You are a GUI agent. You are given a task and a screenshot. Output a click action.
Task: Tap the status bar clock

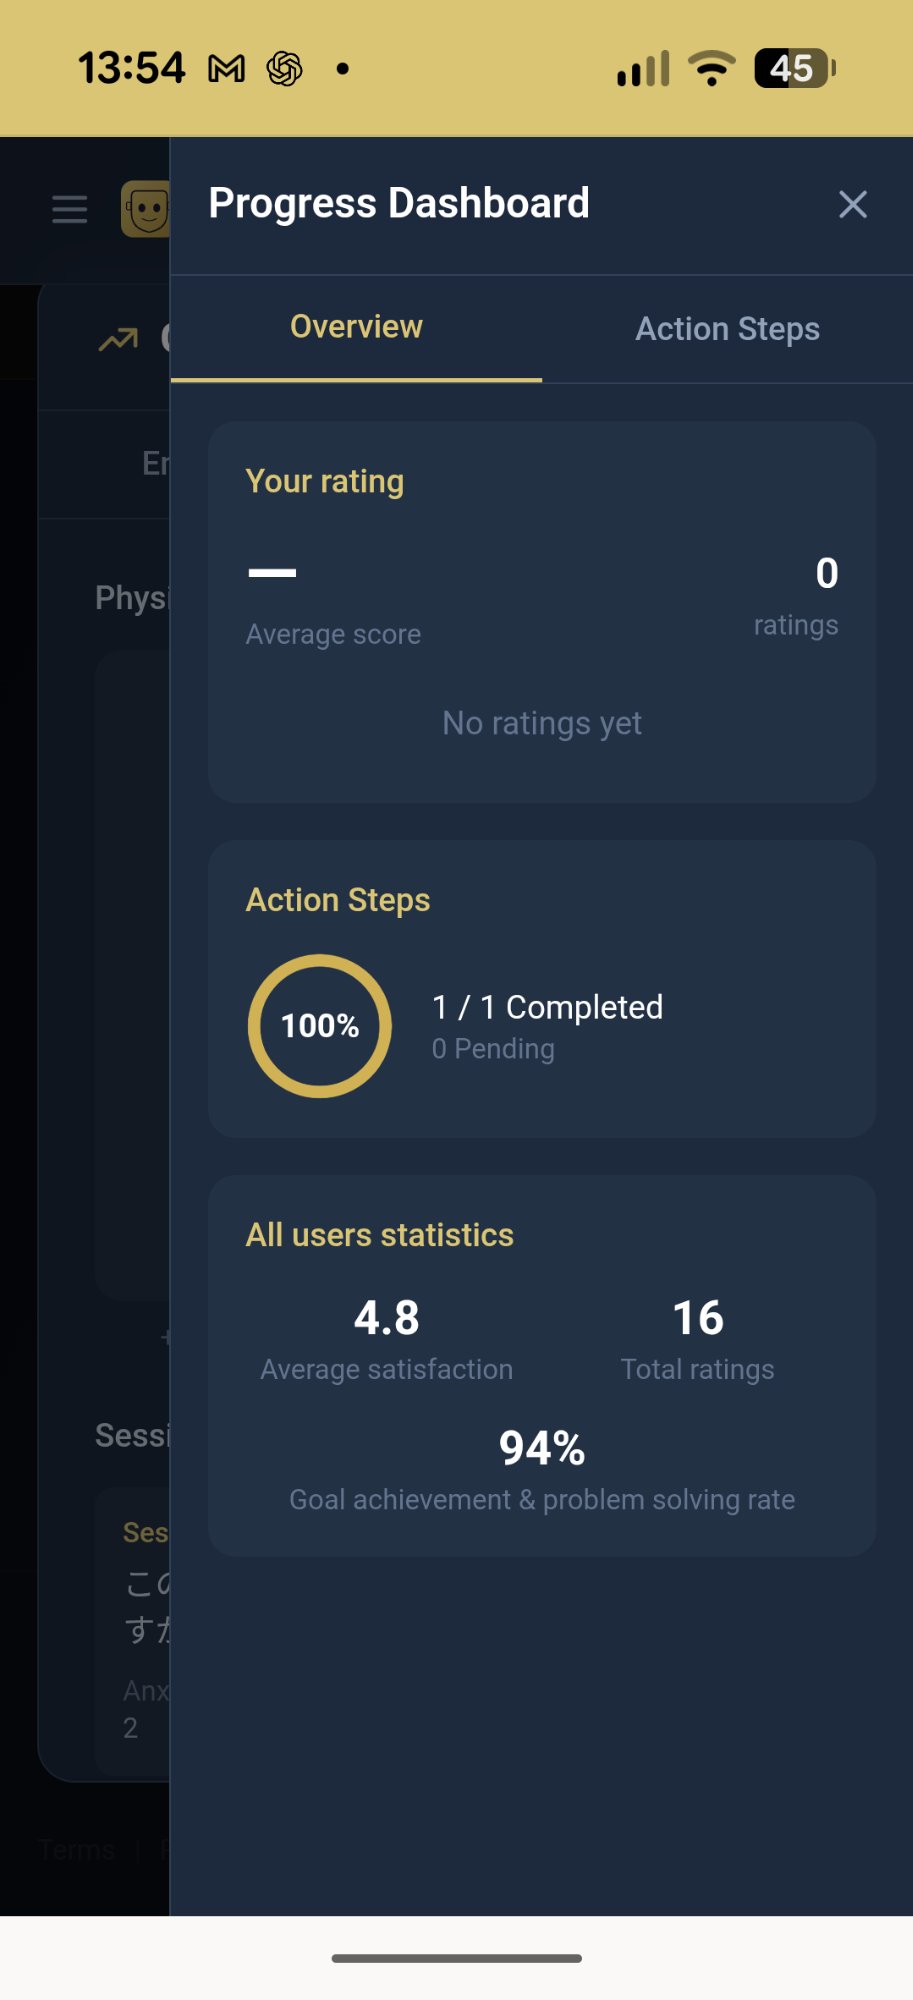(131, 69)
